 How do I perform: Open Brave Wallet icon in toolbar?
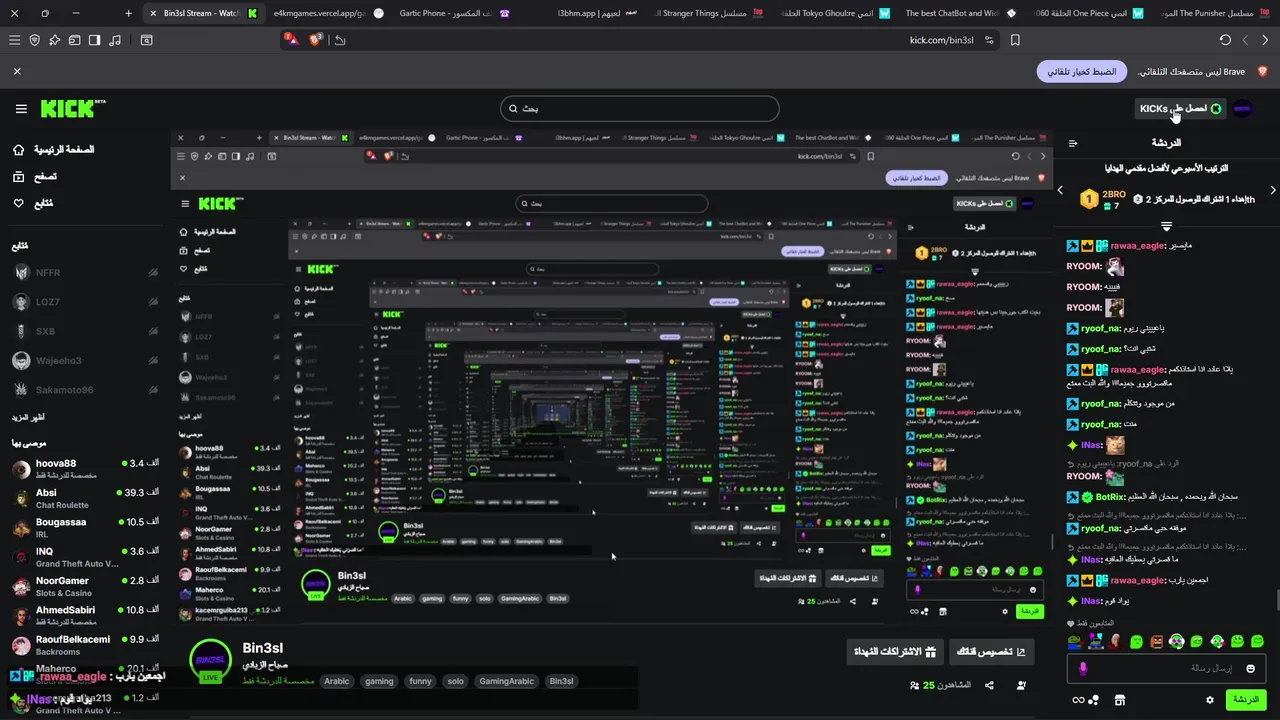click(74, 40)
